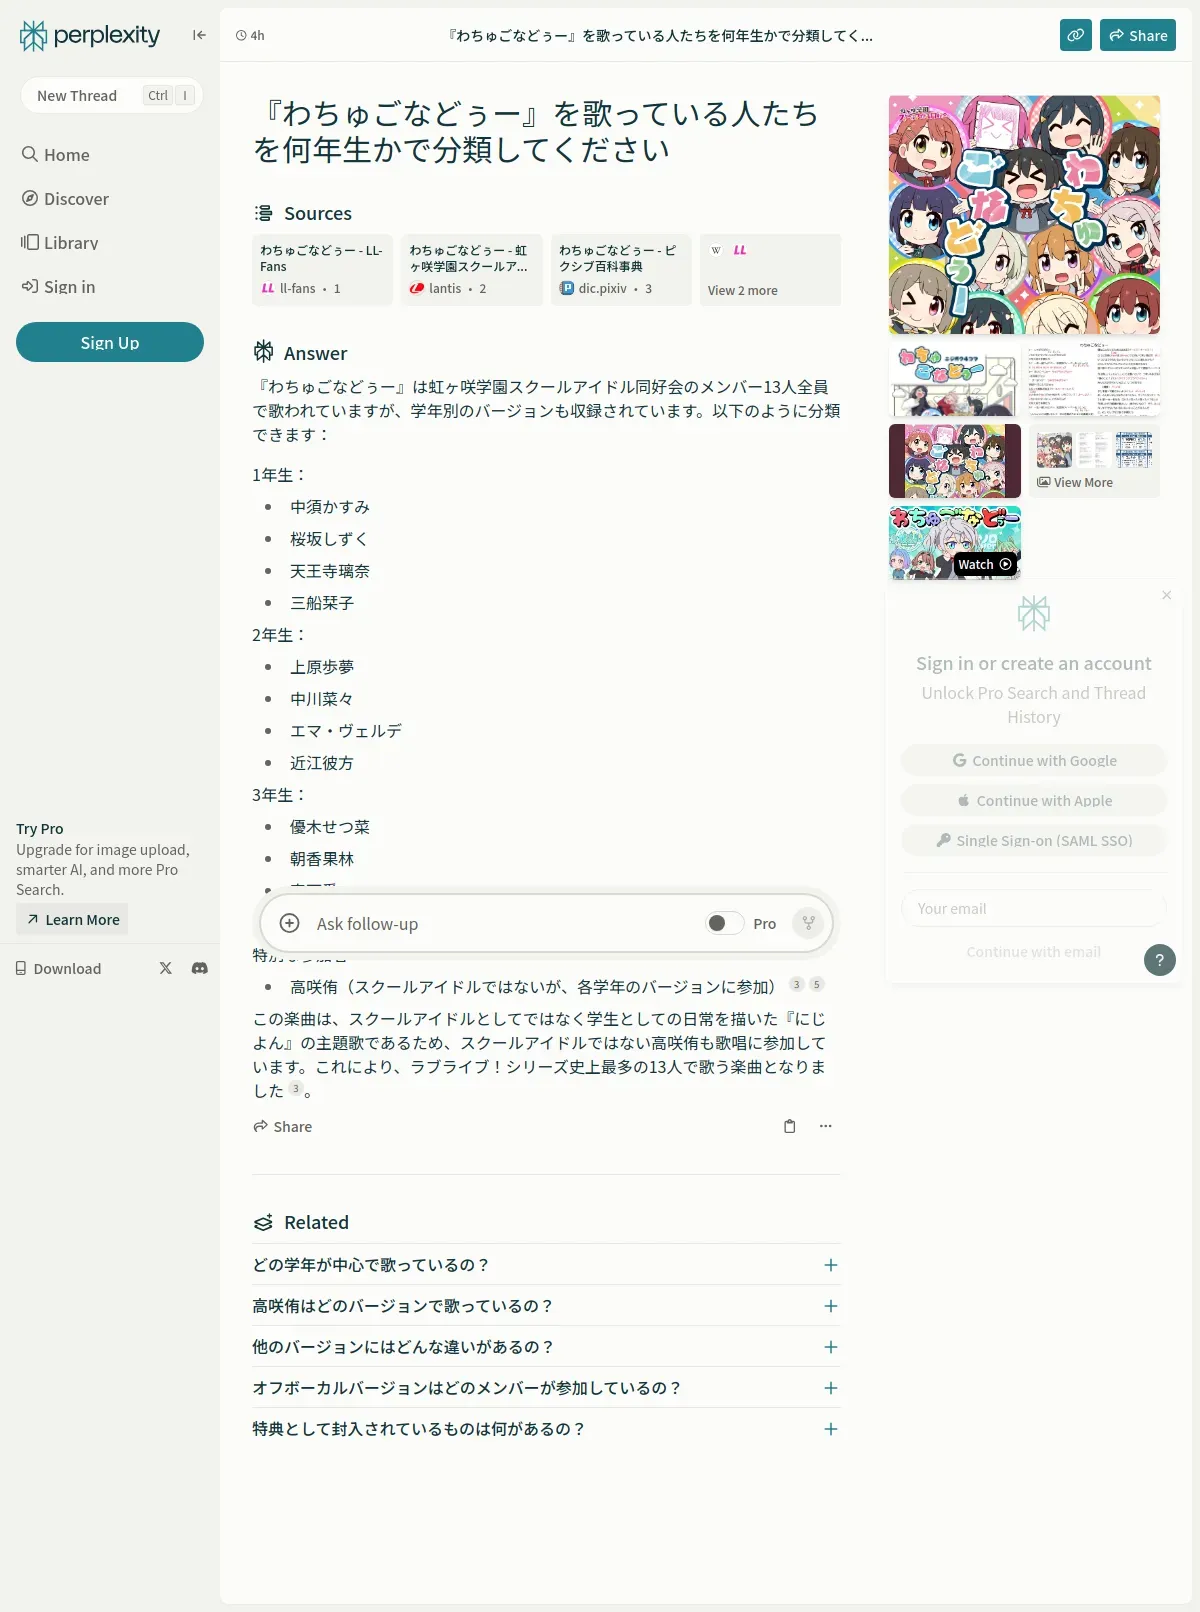Click citation number 3 after 高咲侑
This screenshot has width=1200, height=1612.
tap(797, 985)
